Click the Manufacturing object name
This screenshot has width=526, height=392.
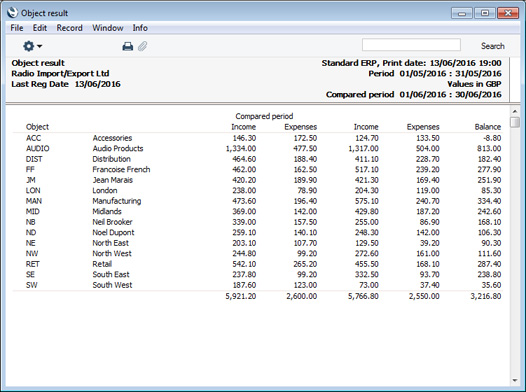tap(117, 201)
